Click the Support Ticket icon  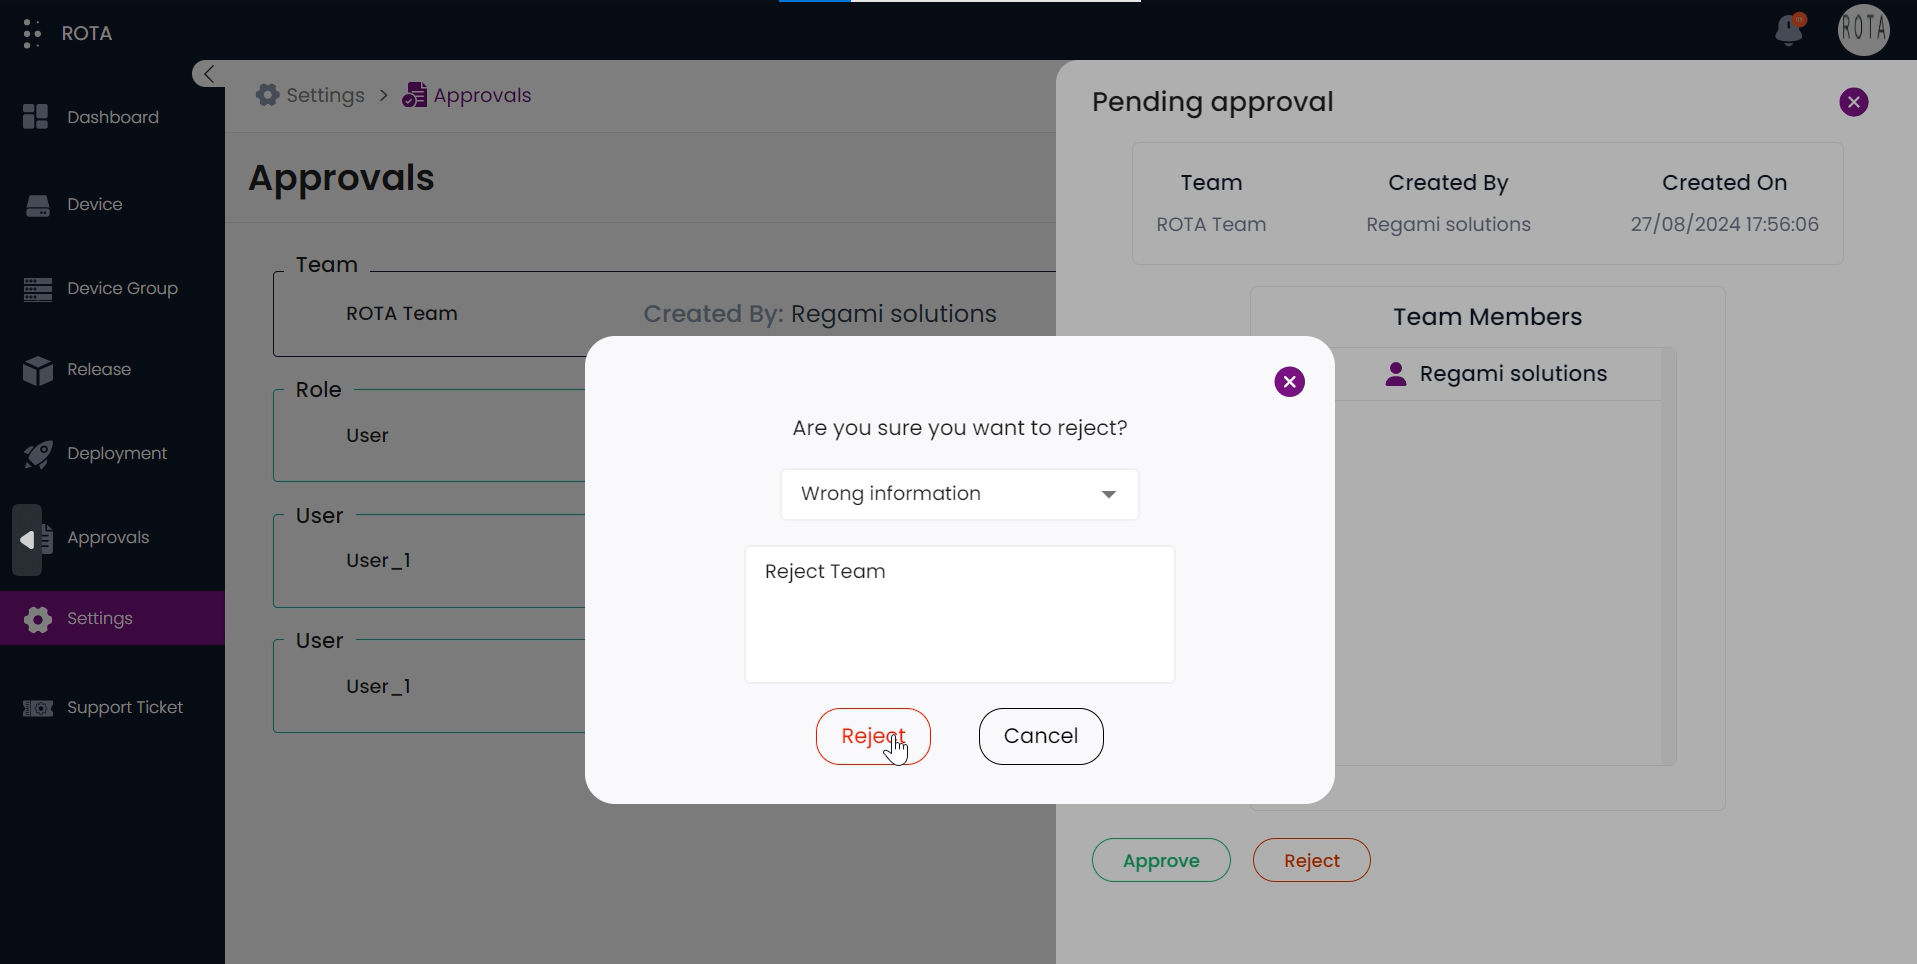tap(37, 708)
